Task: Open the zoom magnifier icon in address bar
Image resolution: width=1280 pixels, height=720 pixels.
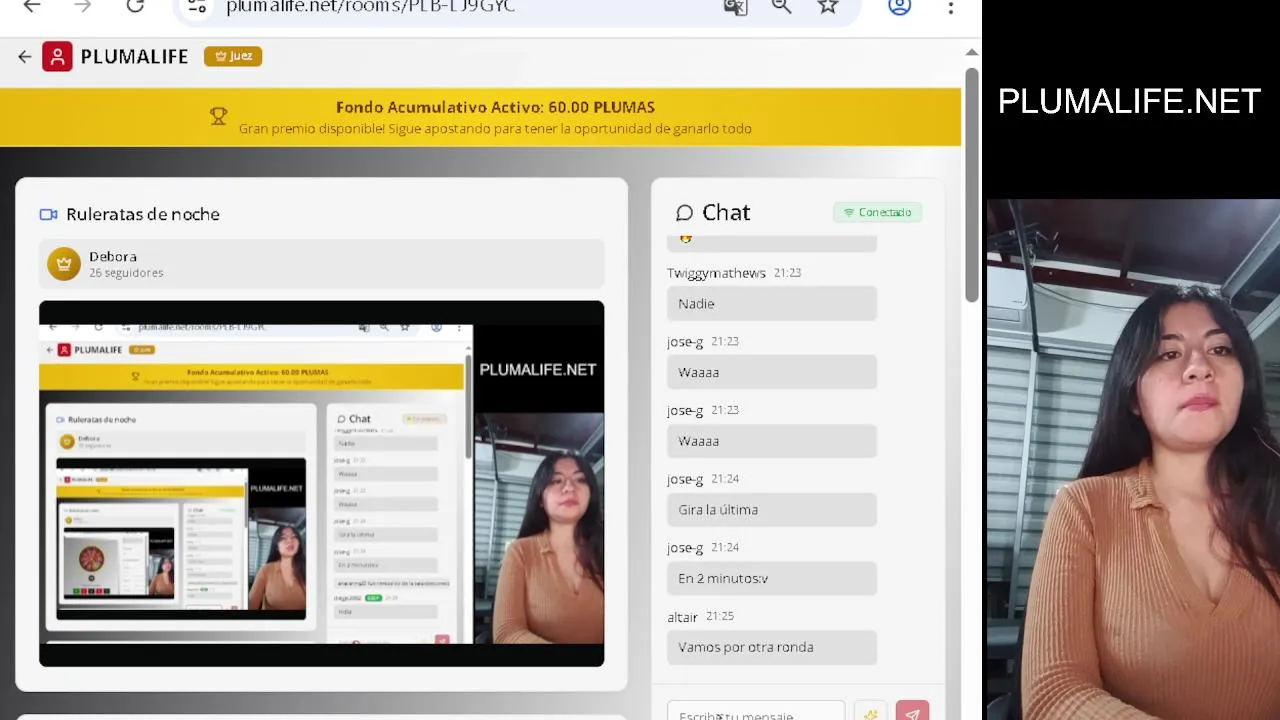Action: click(x=781, y=7)
